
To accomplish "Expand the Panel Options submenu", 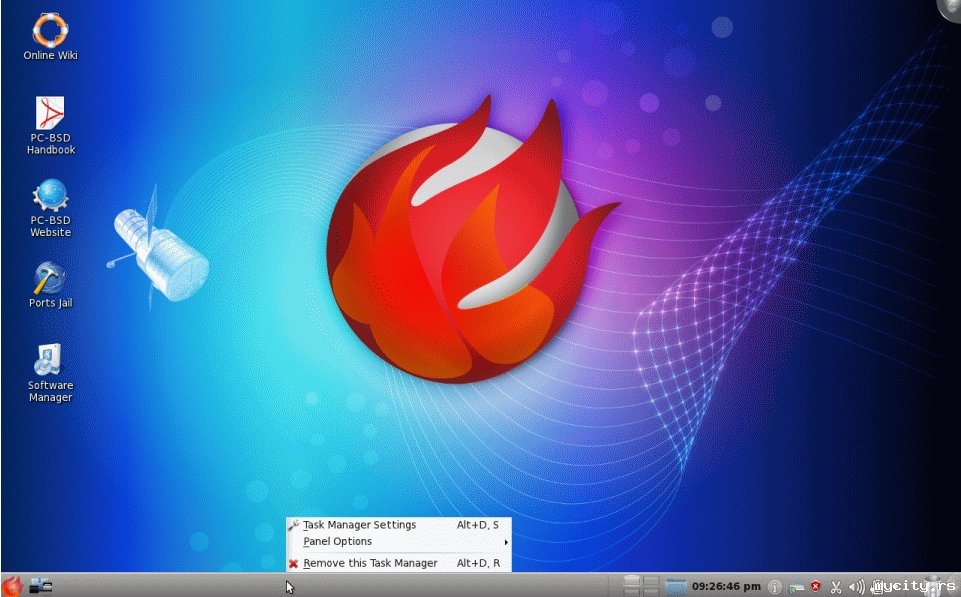I will 399,542.
